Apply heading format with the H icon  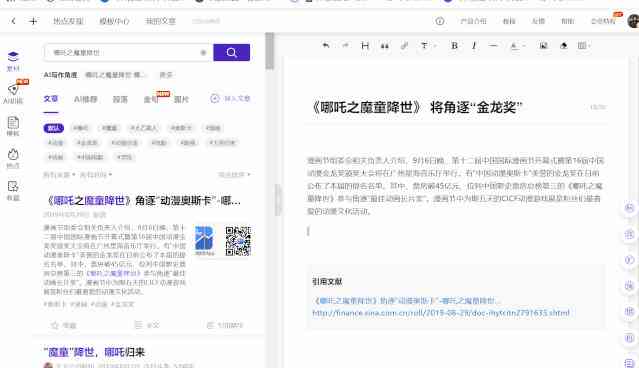tap(365, 46)
